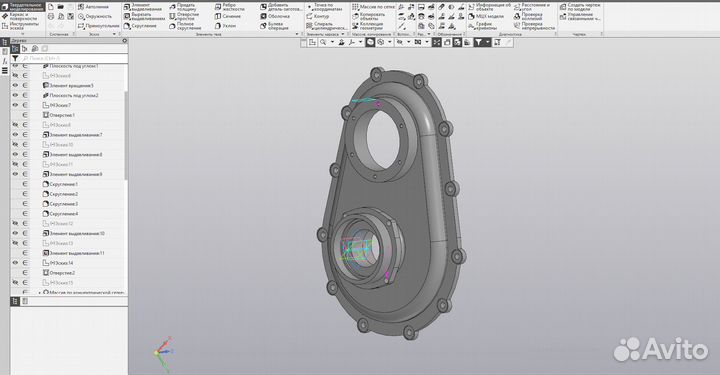
Task: Measure with Расстояние и угол tool
Action: pos(532,6)
